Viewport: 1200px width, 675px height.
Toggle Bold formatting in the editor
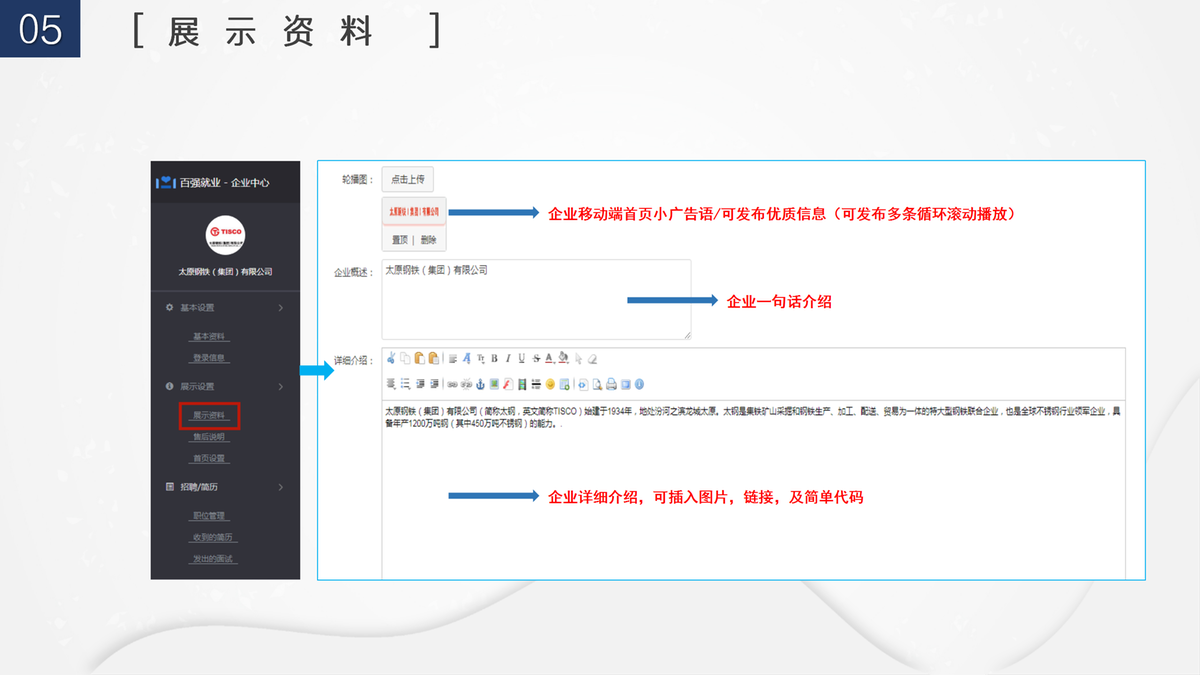(x=494, y=358)
